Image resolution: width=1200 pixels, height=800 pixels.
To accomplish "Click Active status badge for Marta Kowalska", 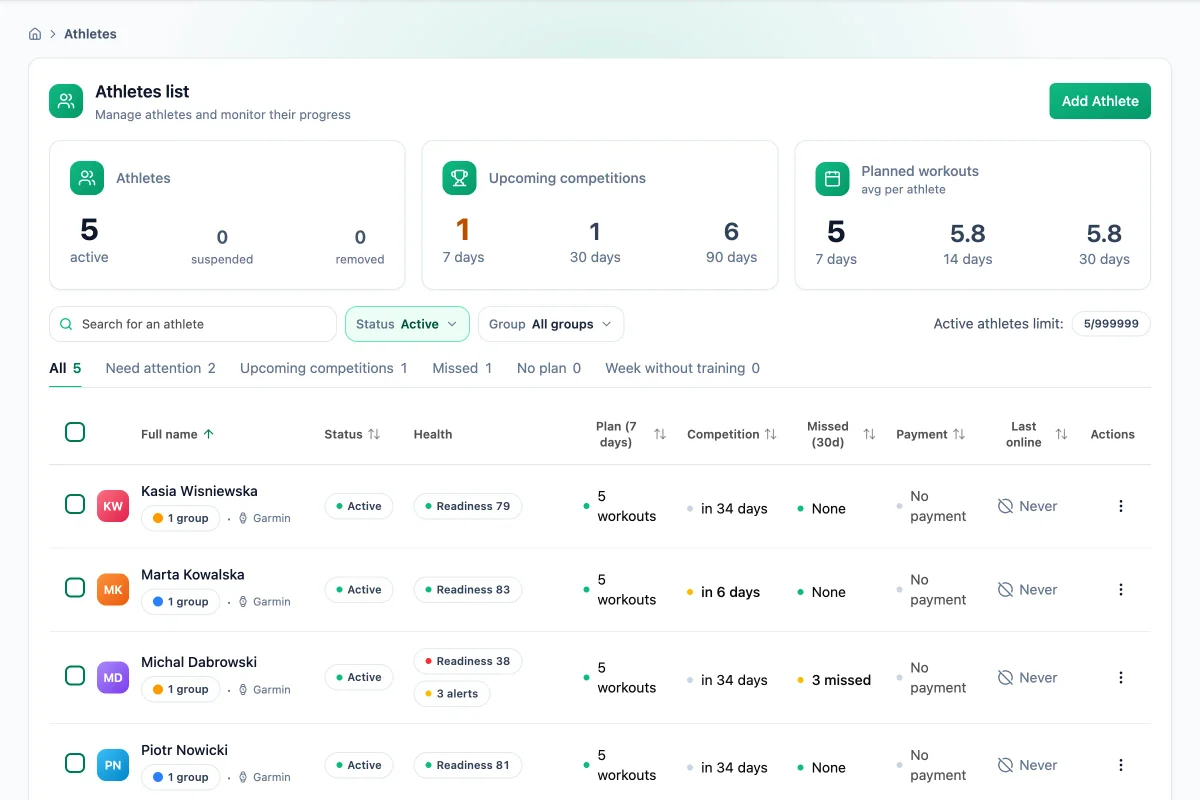I will tap(359, 590).
